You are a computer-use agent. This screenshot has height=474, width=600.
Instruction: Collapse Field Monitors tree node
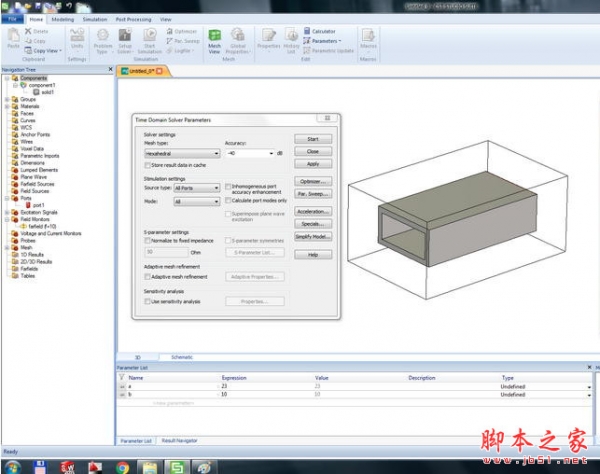pyautogui.click(x=7, y=219)
